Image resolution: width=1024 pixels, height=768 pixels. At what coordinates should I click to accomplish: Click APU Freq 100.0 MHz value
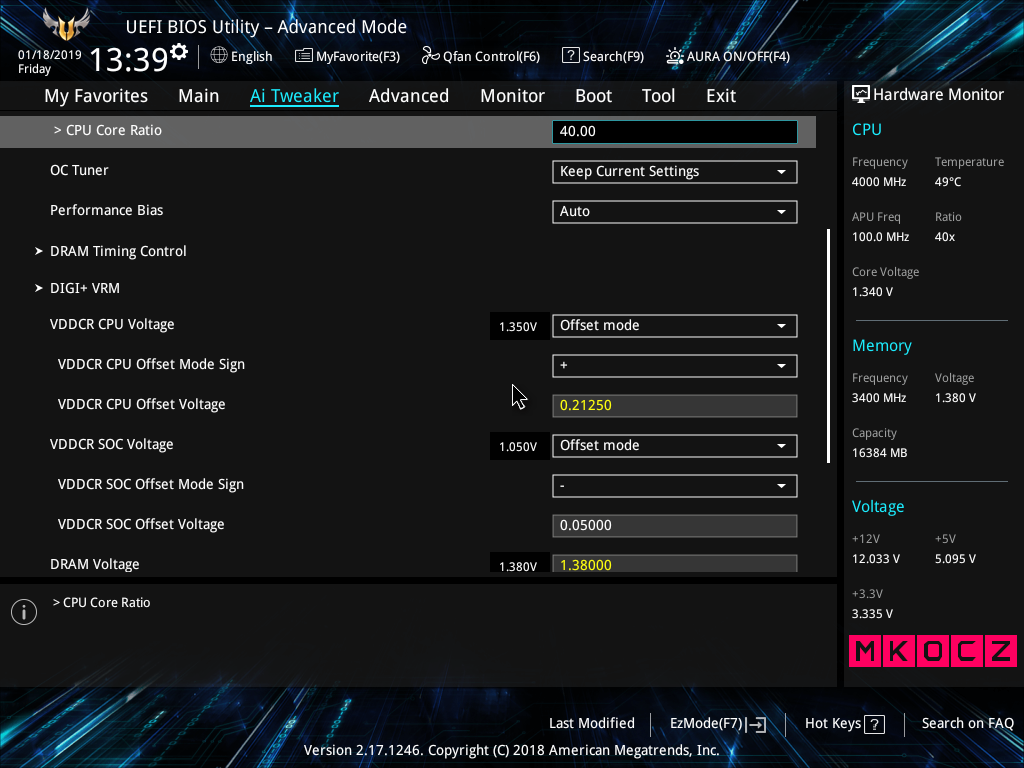coord(880,237)
